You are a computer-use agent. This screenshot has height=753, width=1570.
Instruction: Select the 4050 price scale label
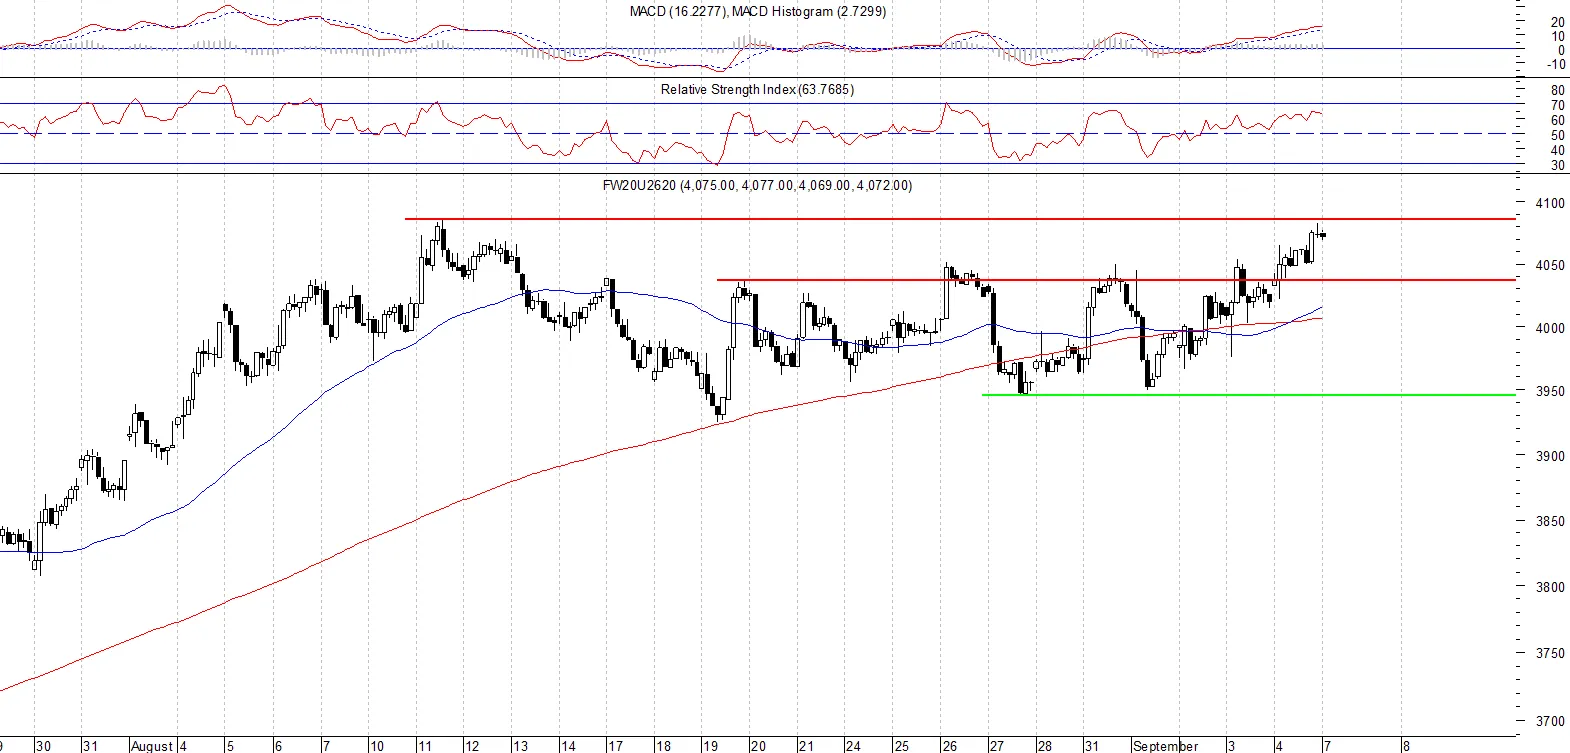pyautogui.click(x=1551, y=265)
